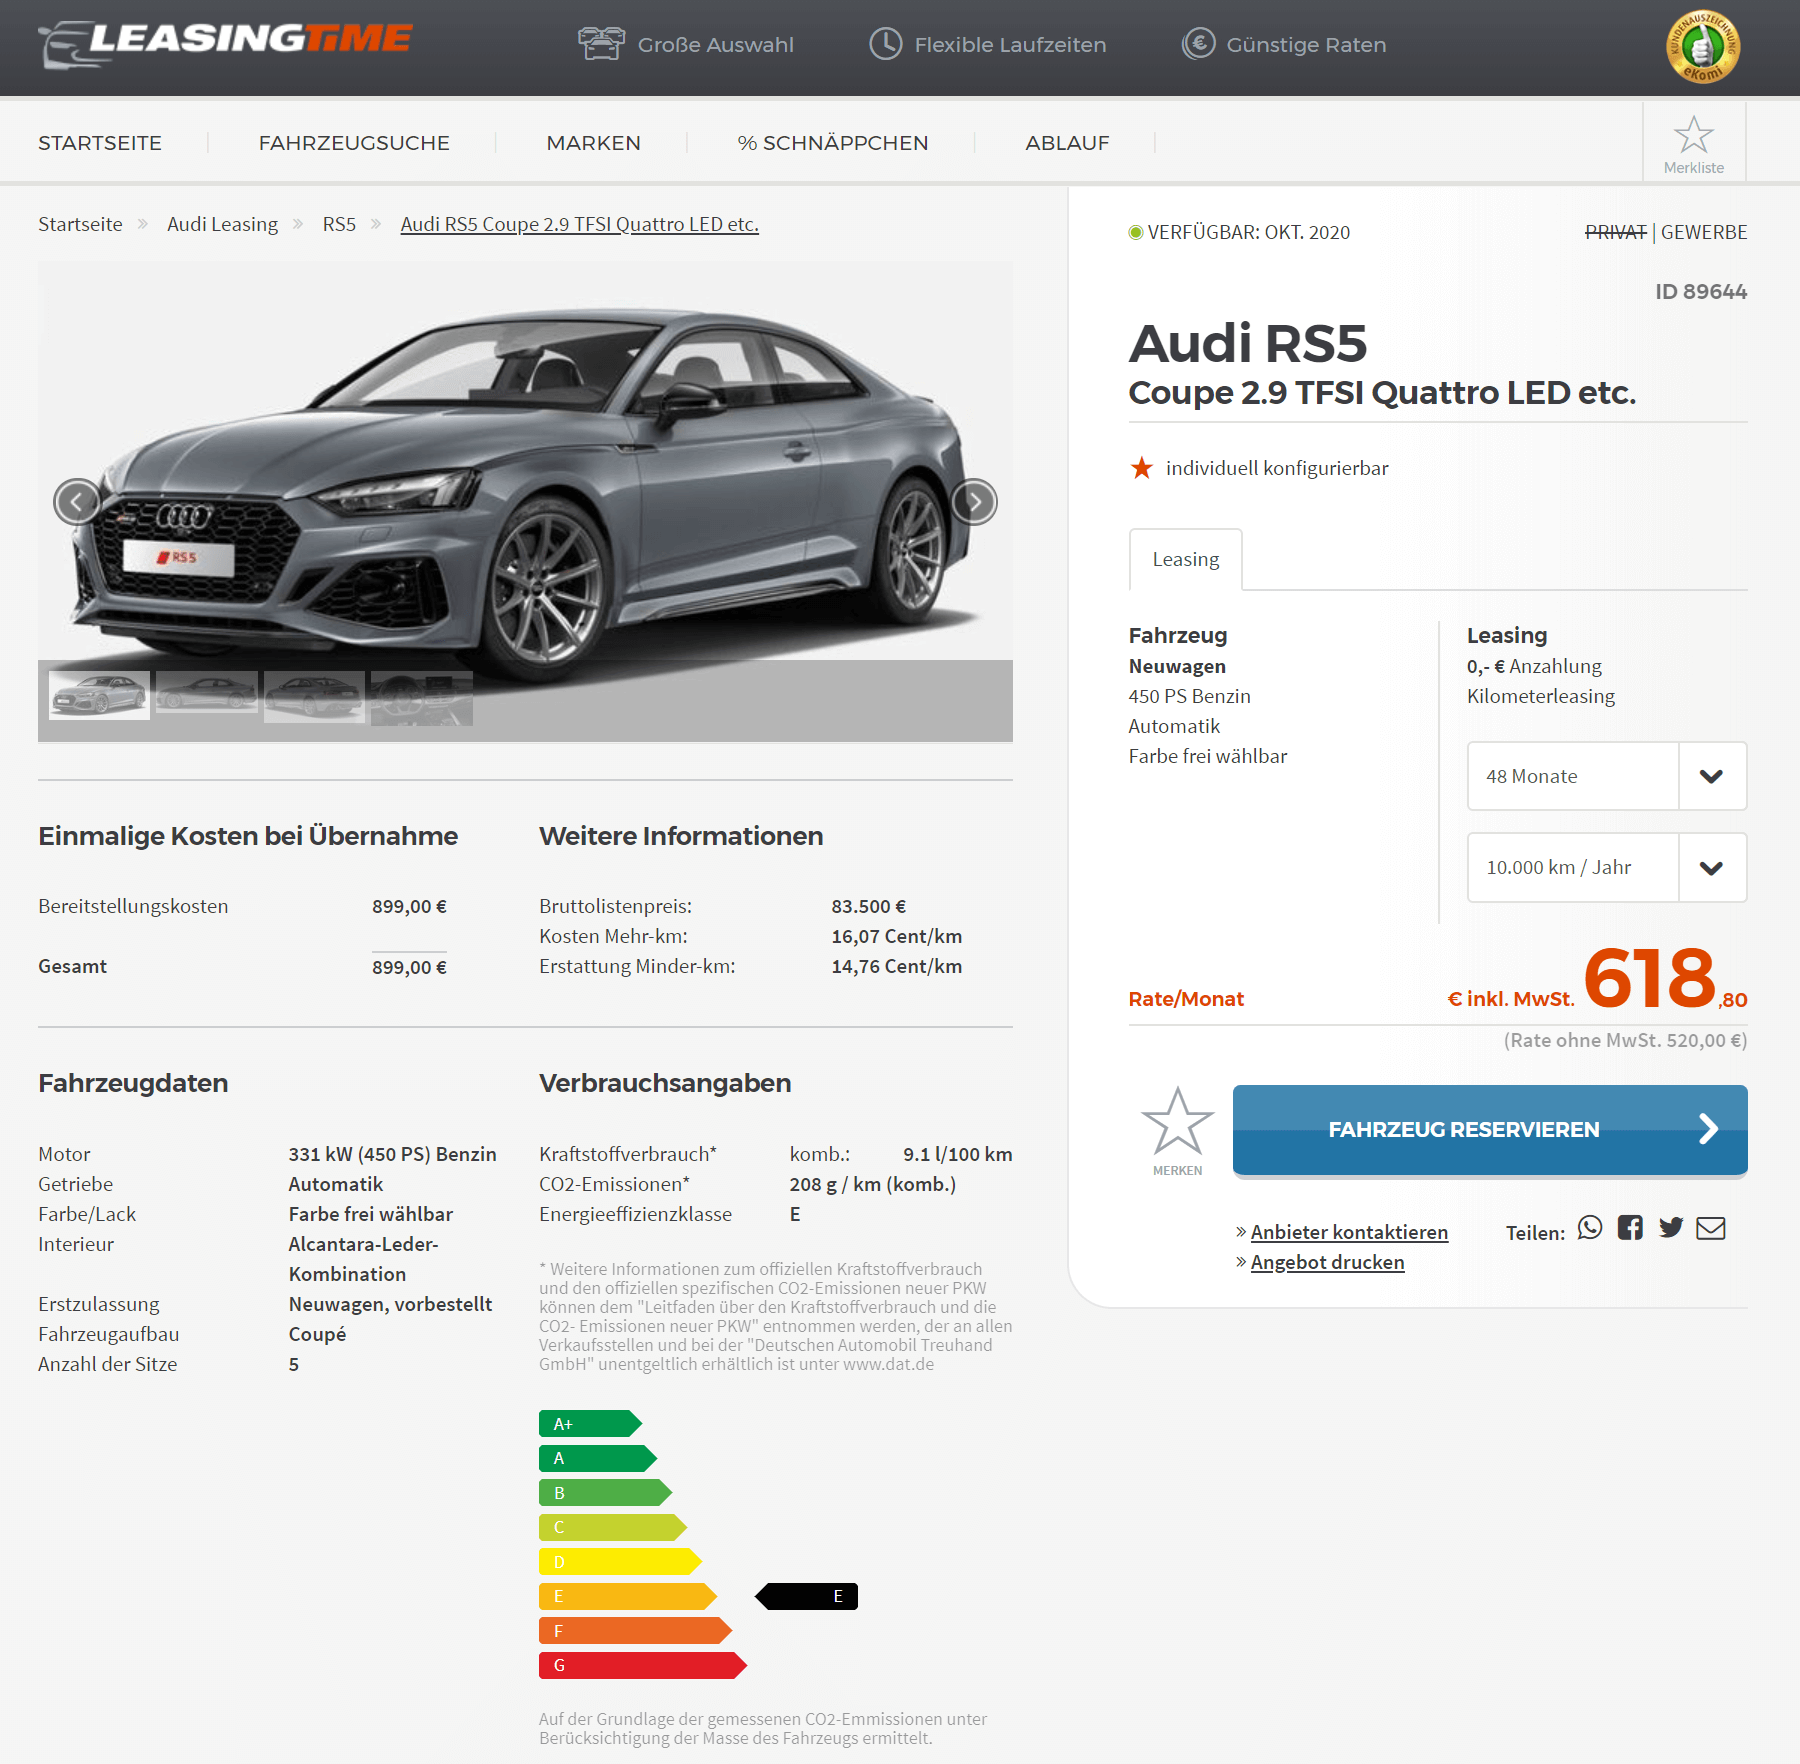Click the Bruttolistenpreis 83.500 € value
This screenshot has height=1764, width=1800.
tap(868, 906)
